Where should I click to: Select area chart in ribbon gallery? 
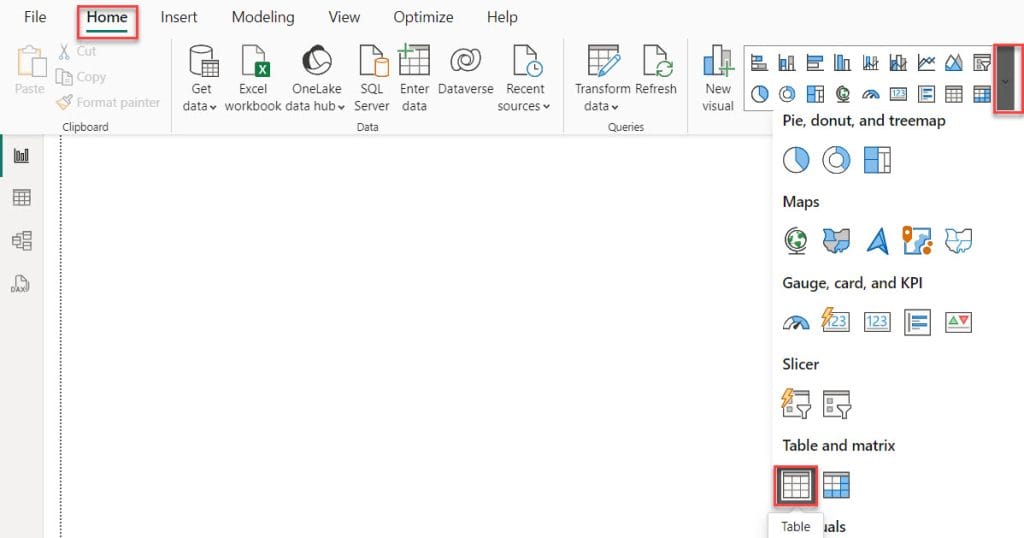[954, 63]
